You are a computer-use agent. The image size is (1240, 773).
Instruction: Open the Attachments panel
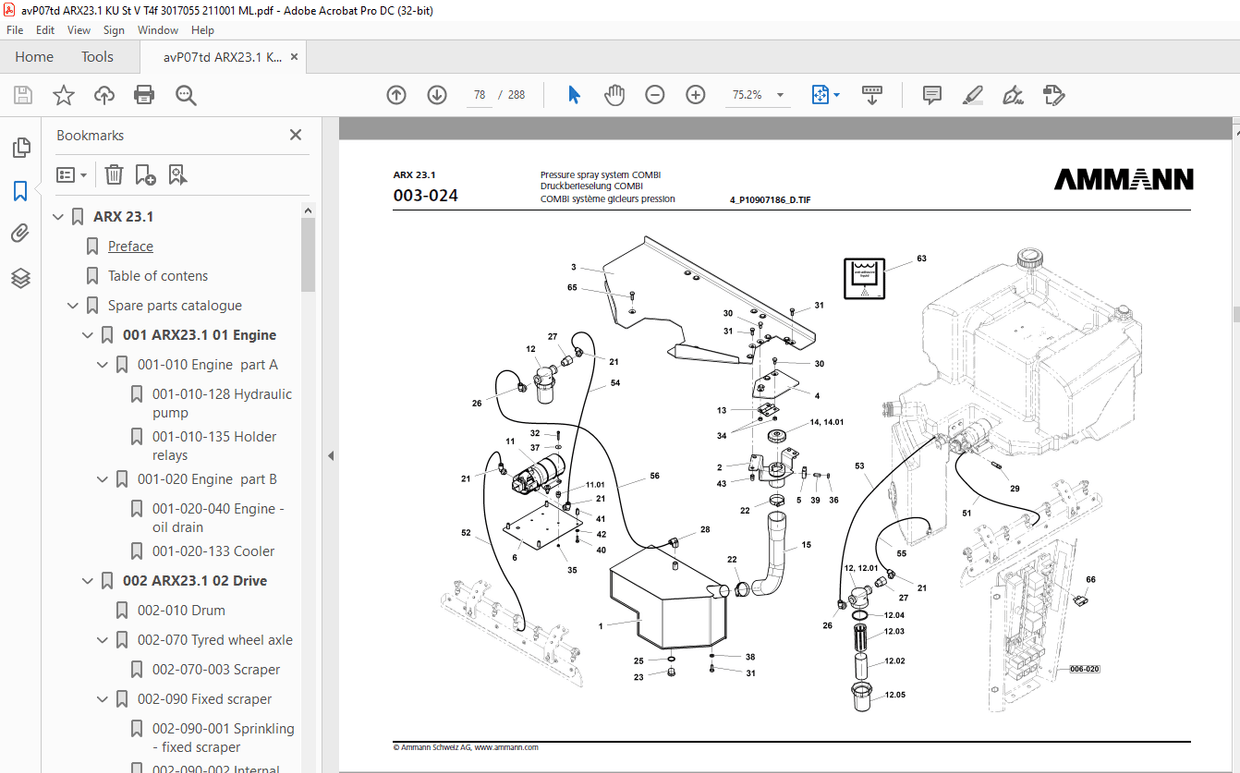[21, 232]
